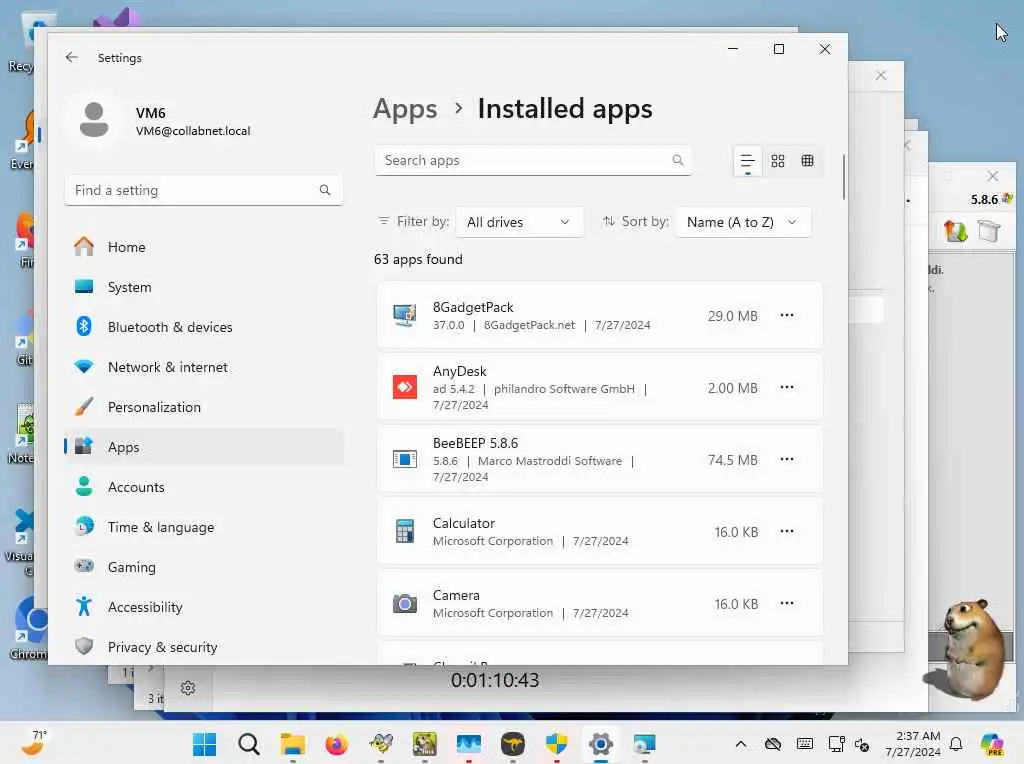Click the search magnifier in Search apps

678,160
